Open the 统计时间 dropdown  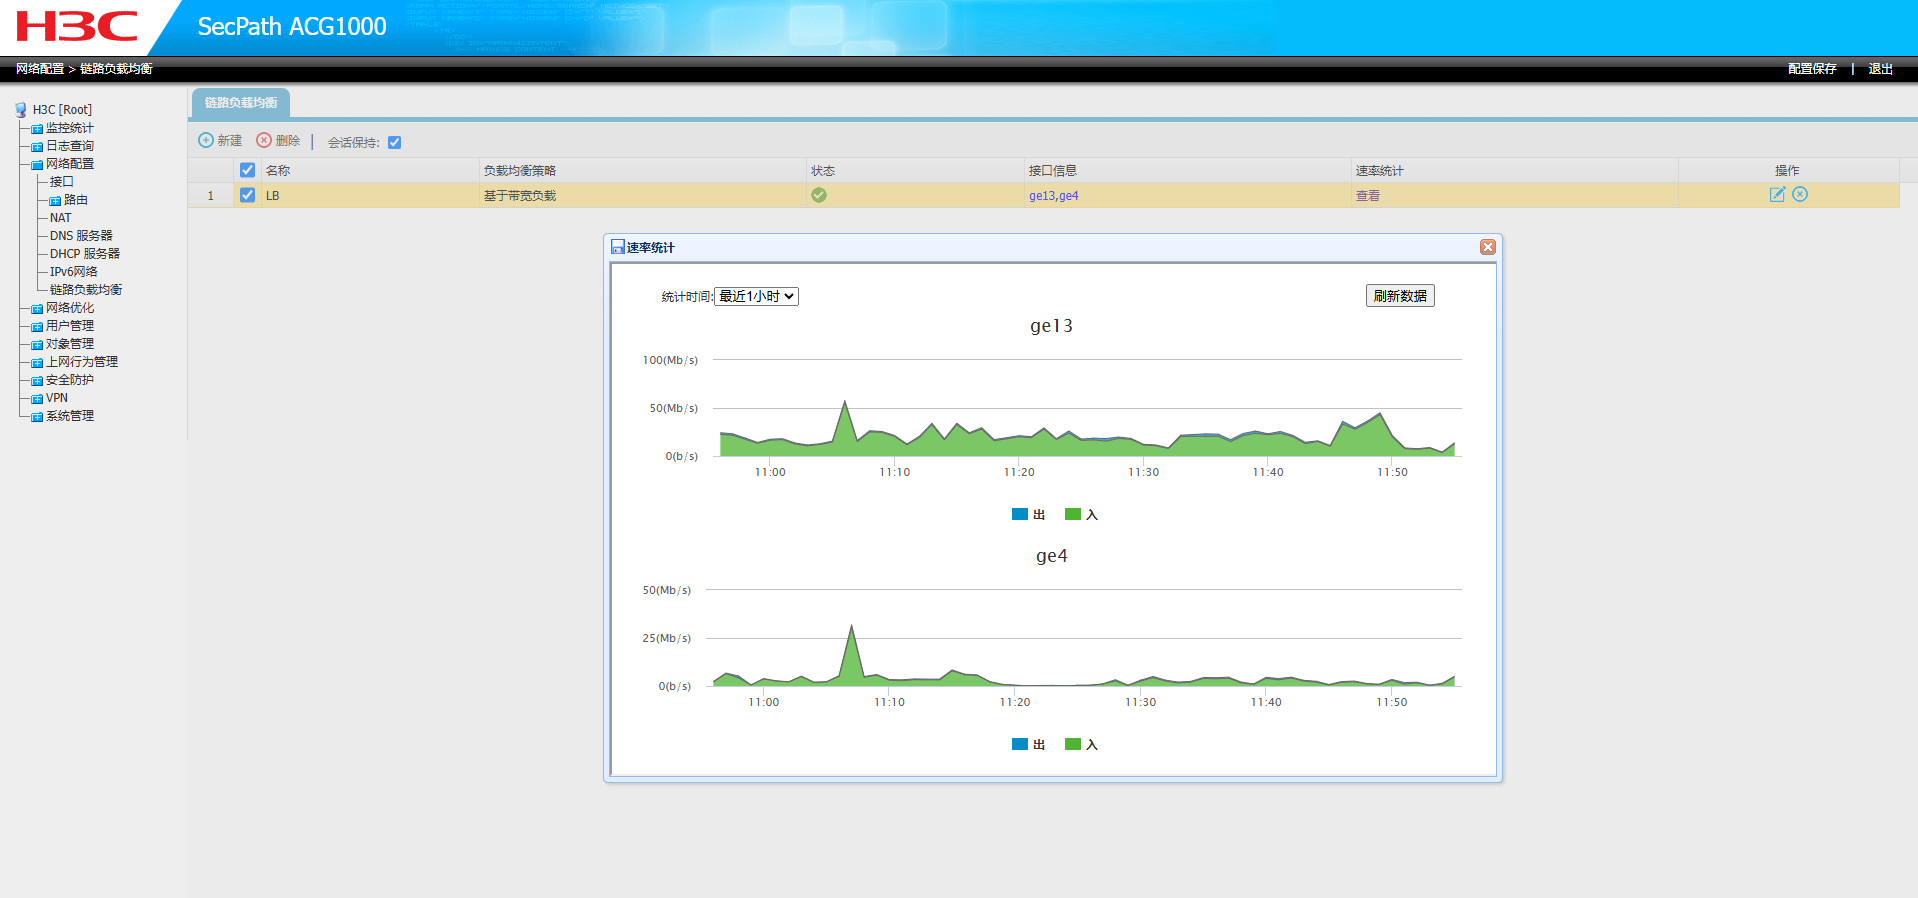pyautogui.click(x=756, y=297)
